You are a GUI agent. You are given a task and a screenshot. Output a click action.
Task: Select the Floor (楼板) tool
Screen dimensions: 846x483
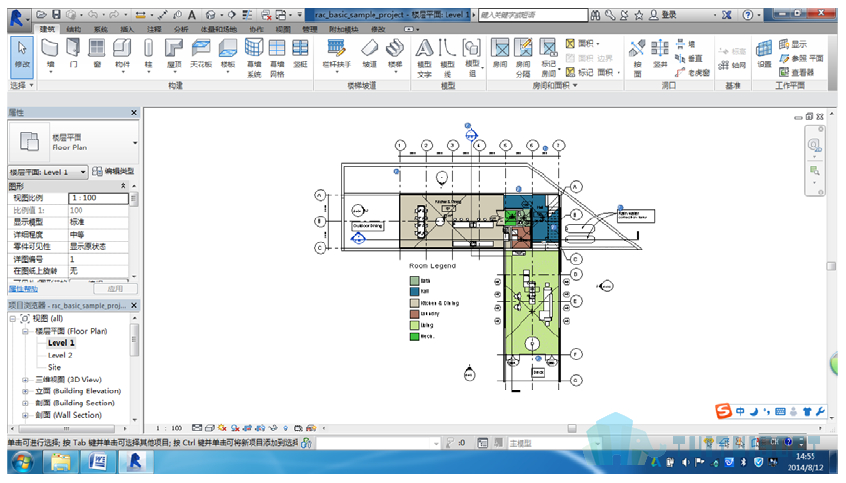click(x=228, y=55)
